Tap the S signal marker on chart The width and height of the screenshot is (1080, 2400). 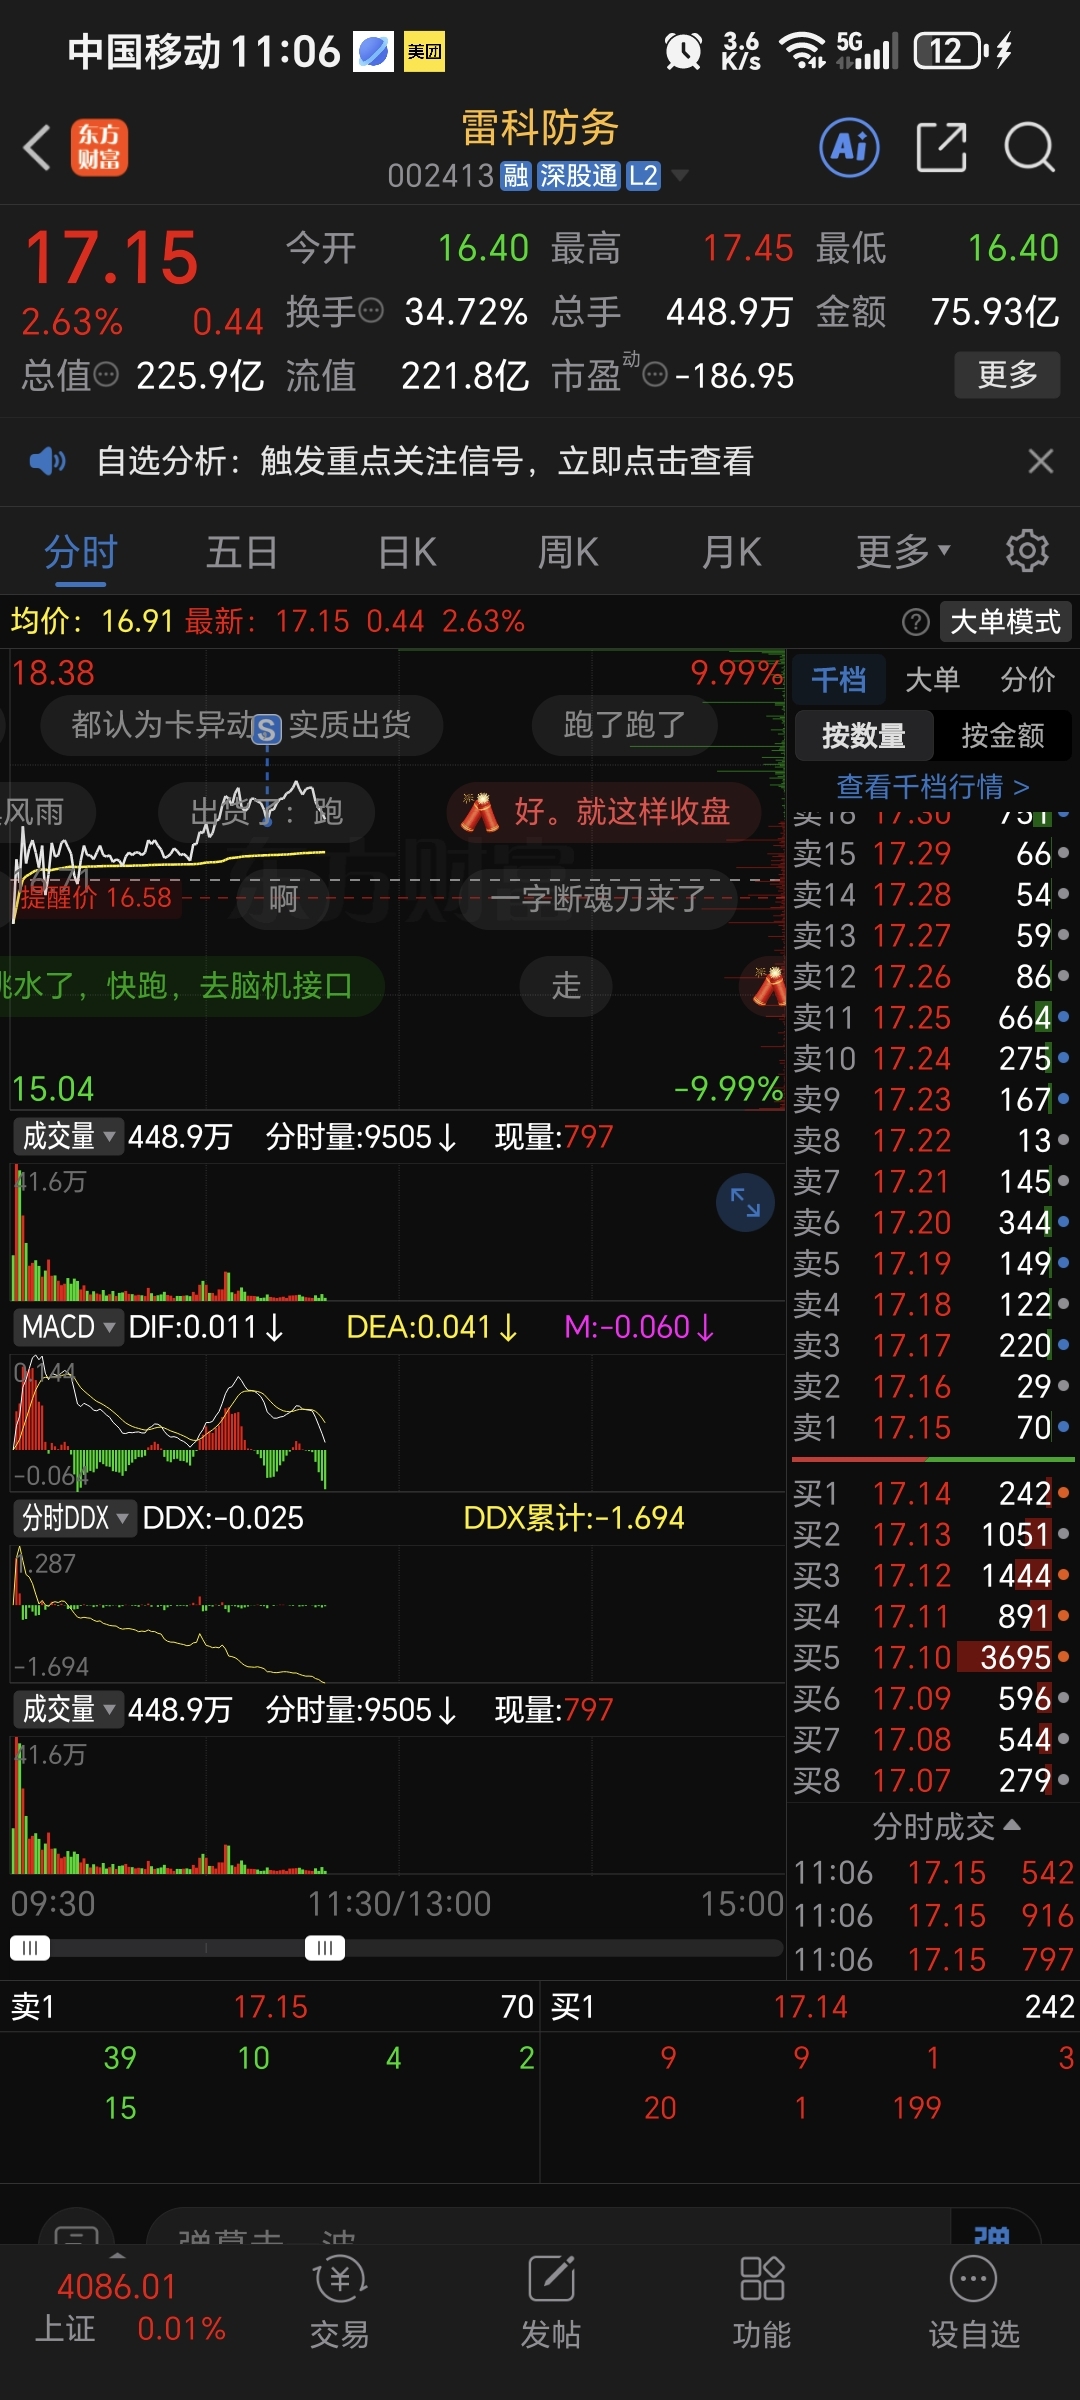pyautogui.click(x=266, y=729)
